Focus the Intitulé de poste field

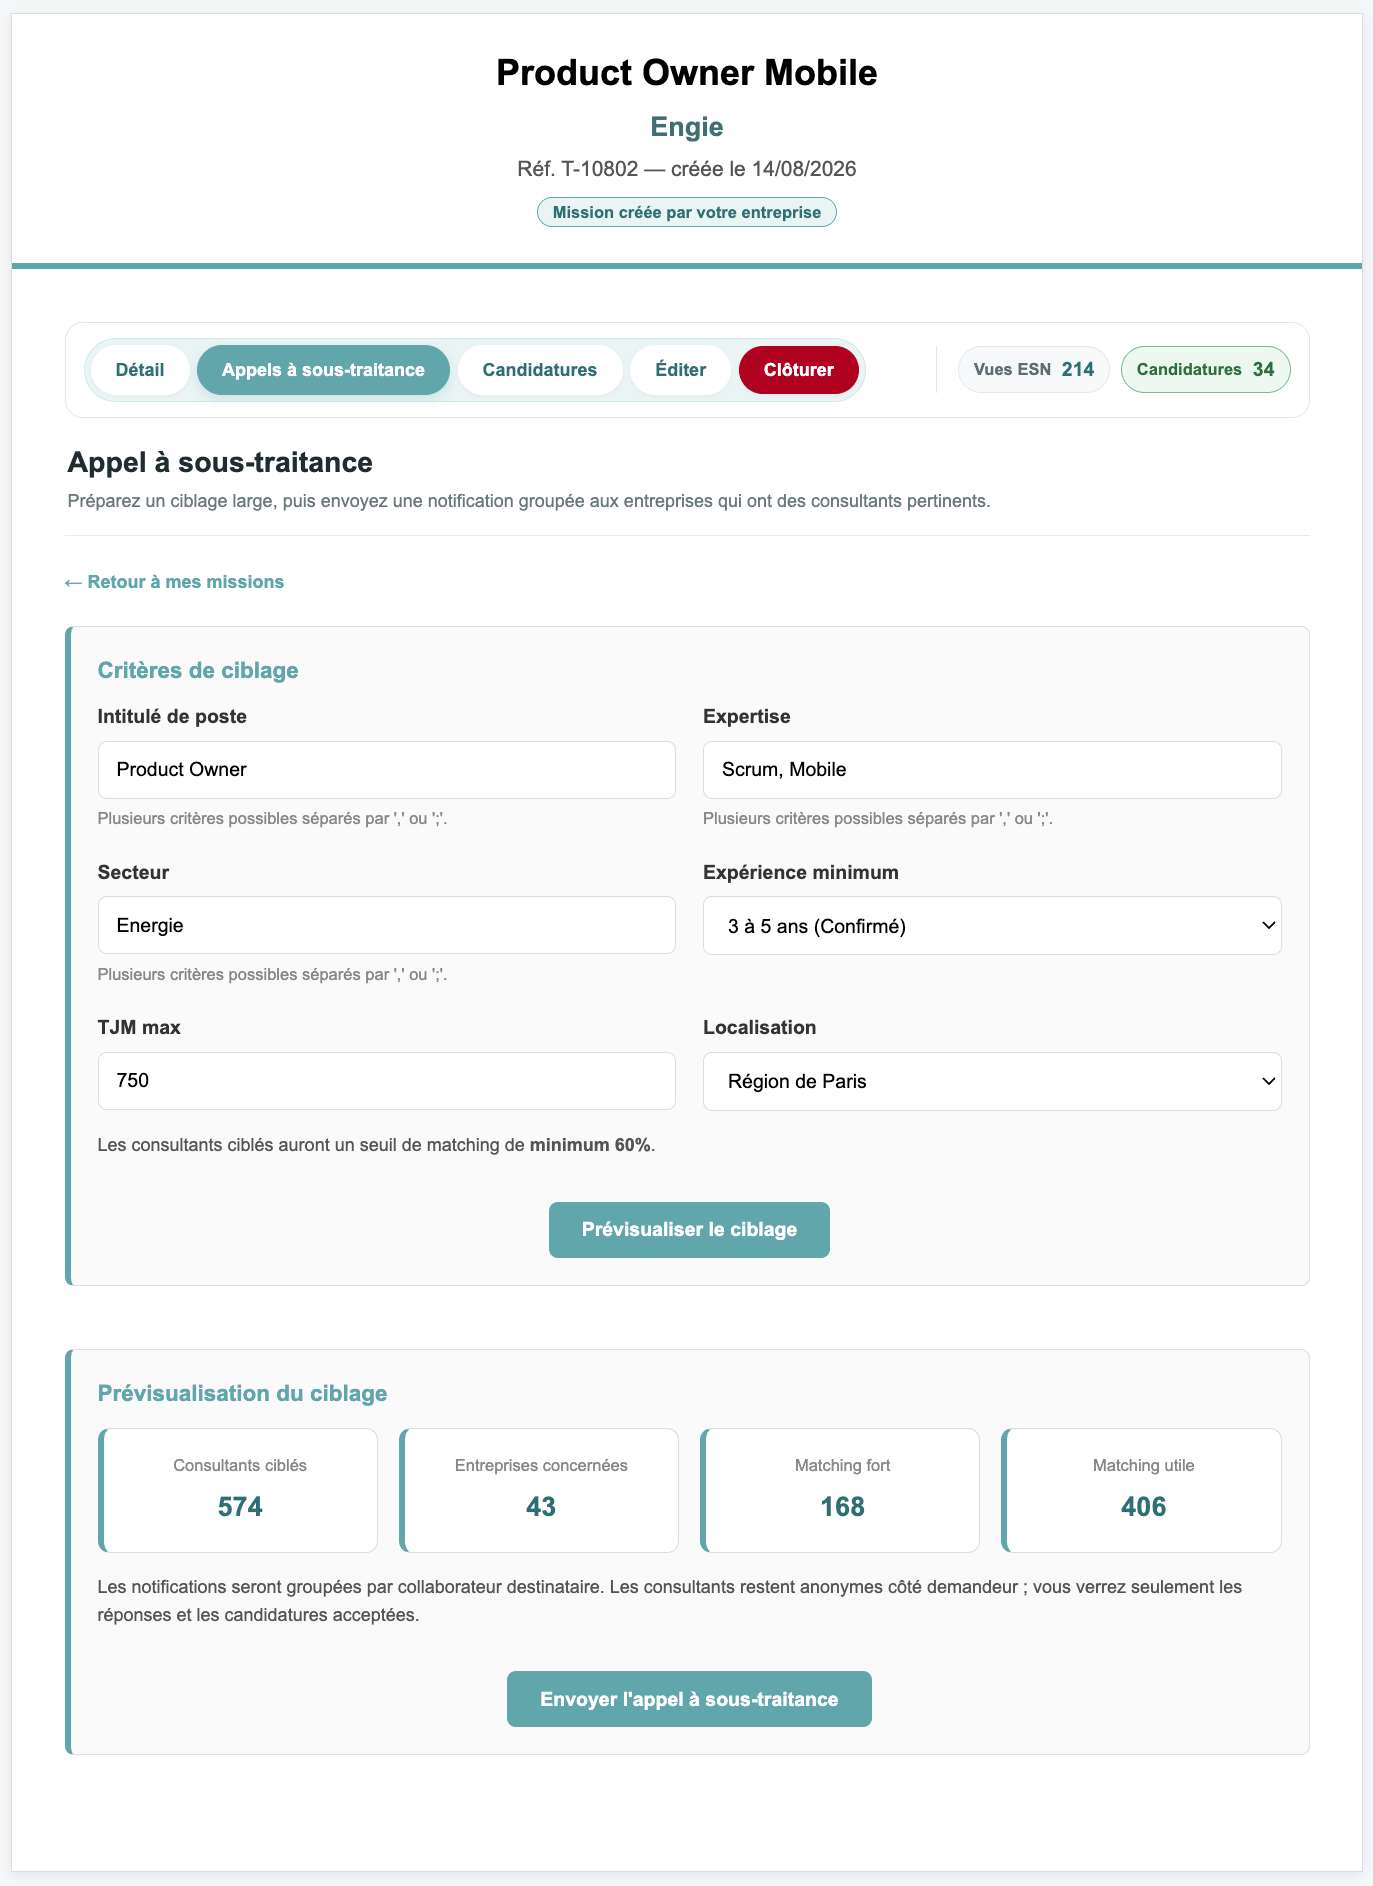click(x=387, y=770)
